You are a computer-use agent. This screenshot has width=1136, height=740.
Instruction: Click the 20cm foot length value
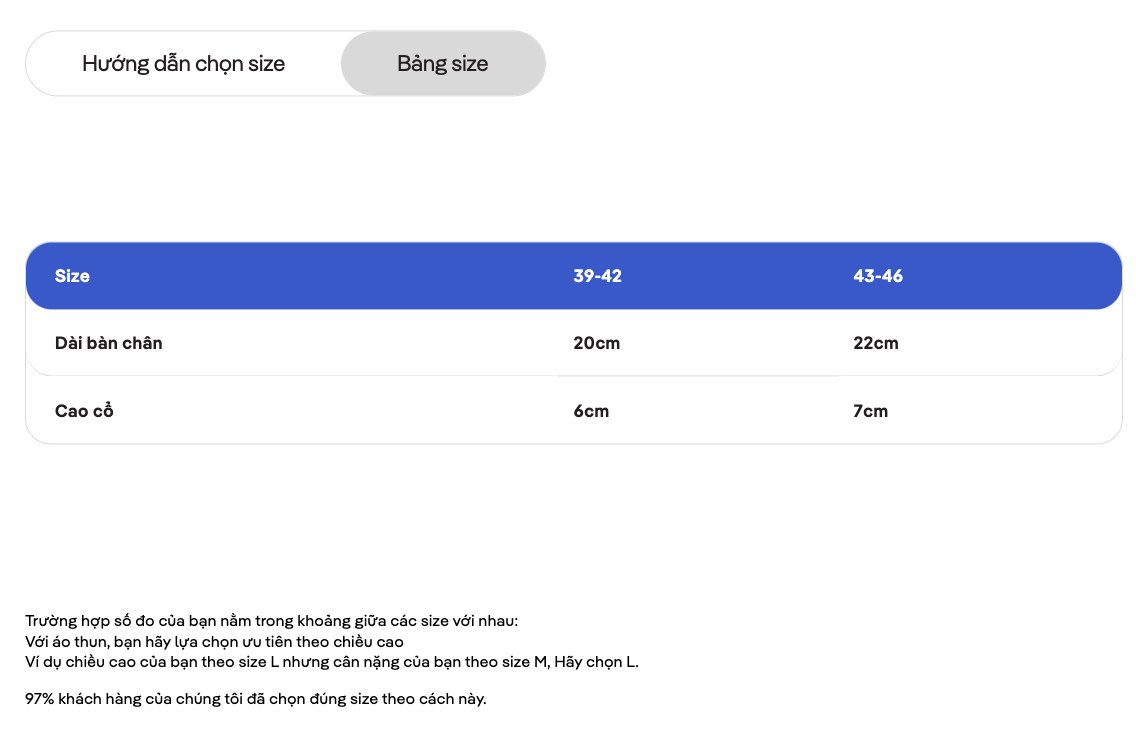pos(596,343)
